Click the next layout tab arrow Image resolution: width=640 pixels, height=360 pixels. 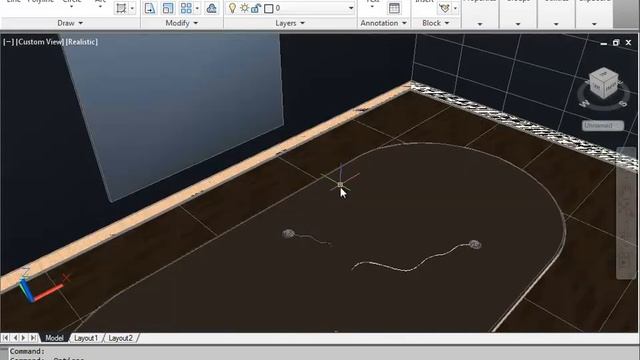[24, 338]
